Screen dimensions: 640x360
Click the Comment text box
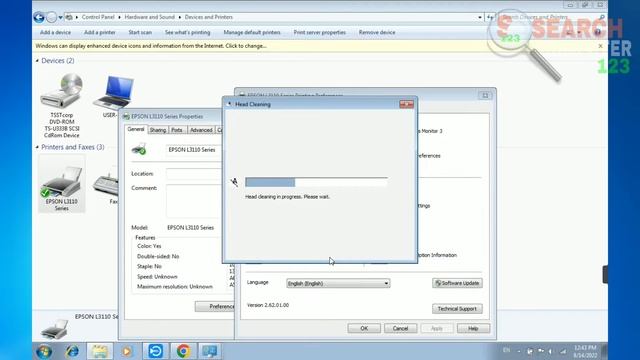[193, 201]
